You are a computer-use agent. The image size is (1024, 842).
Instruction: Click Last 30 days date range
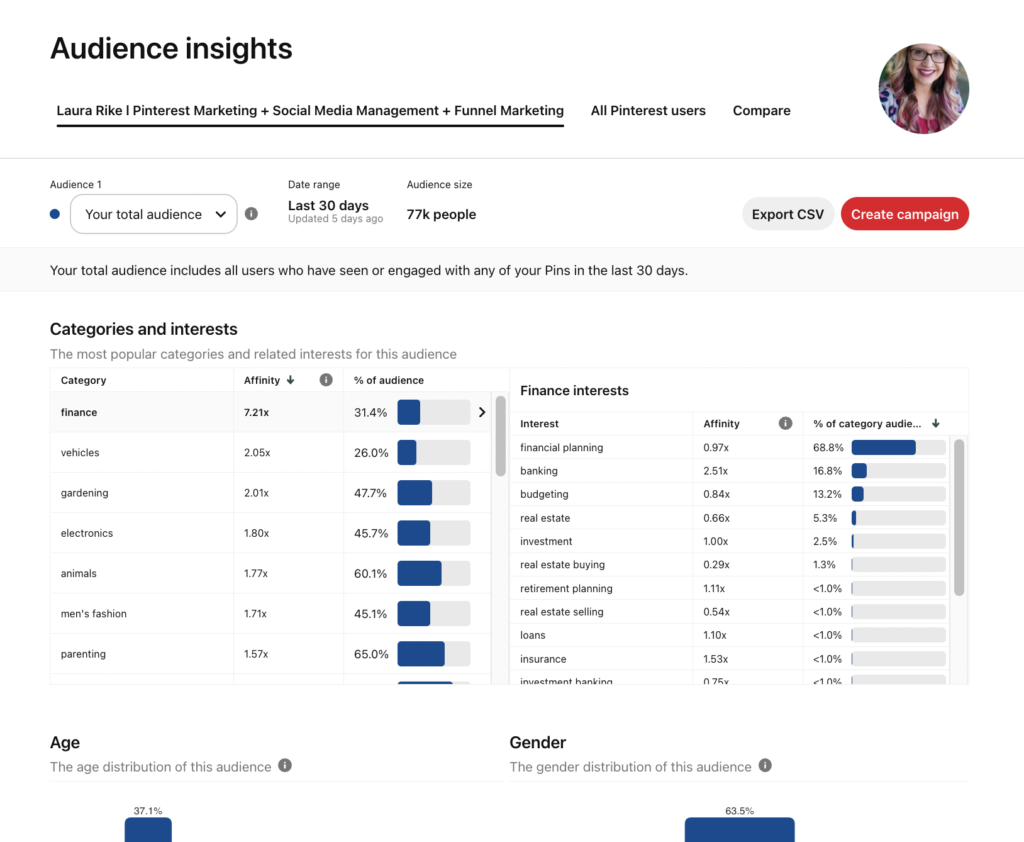pyautogui.click(x=328, y=205)
